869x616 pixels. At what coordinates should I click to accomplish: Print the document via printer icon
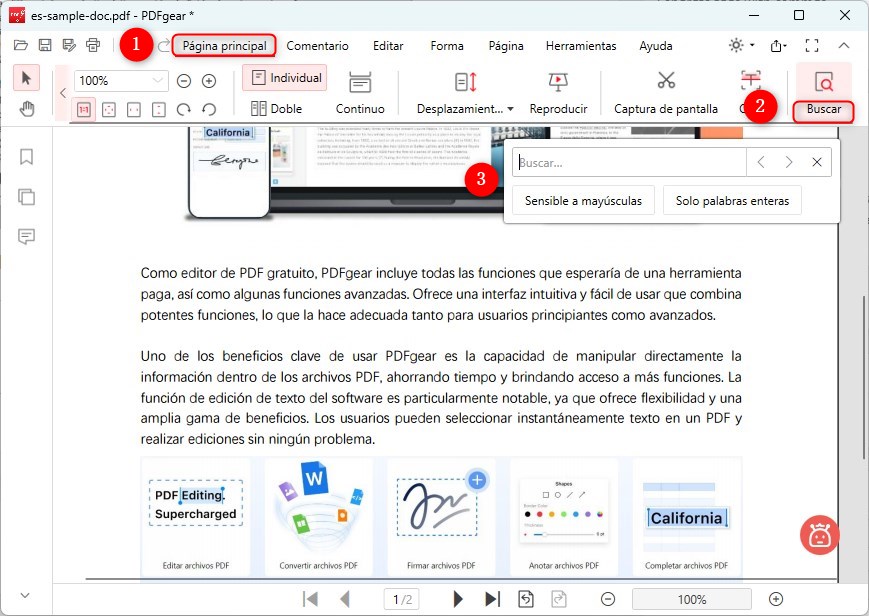pyautogui.click(x=93, y=45)
